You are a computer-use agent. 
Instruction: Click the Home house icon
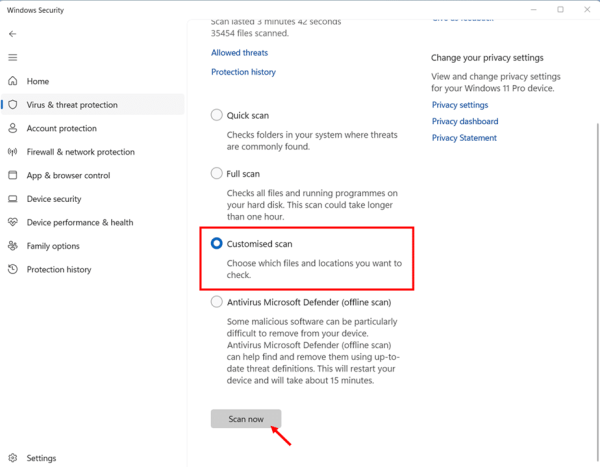(13, 81)
